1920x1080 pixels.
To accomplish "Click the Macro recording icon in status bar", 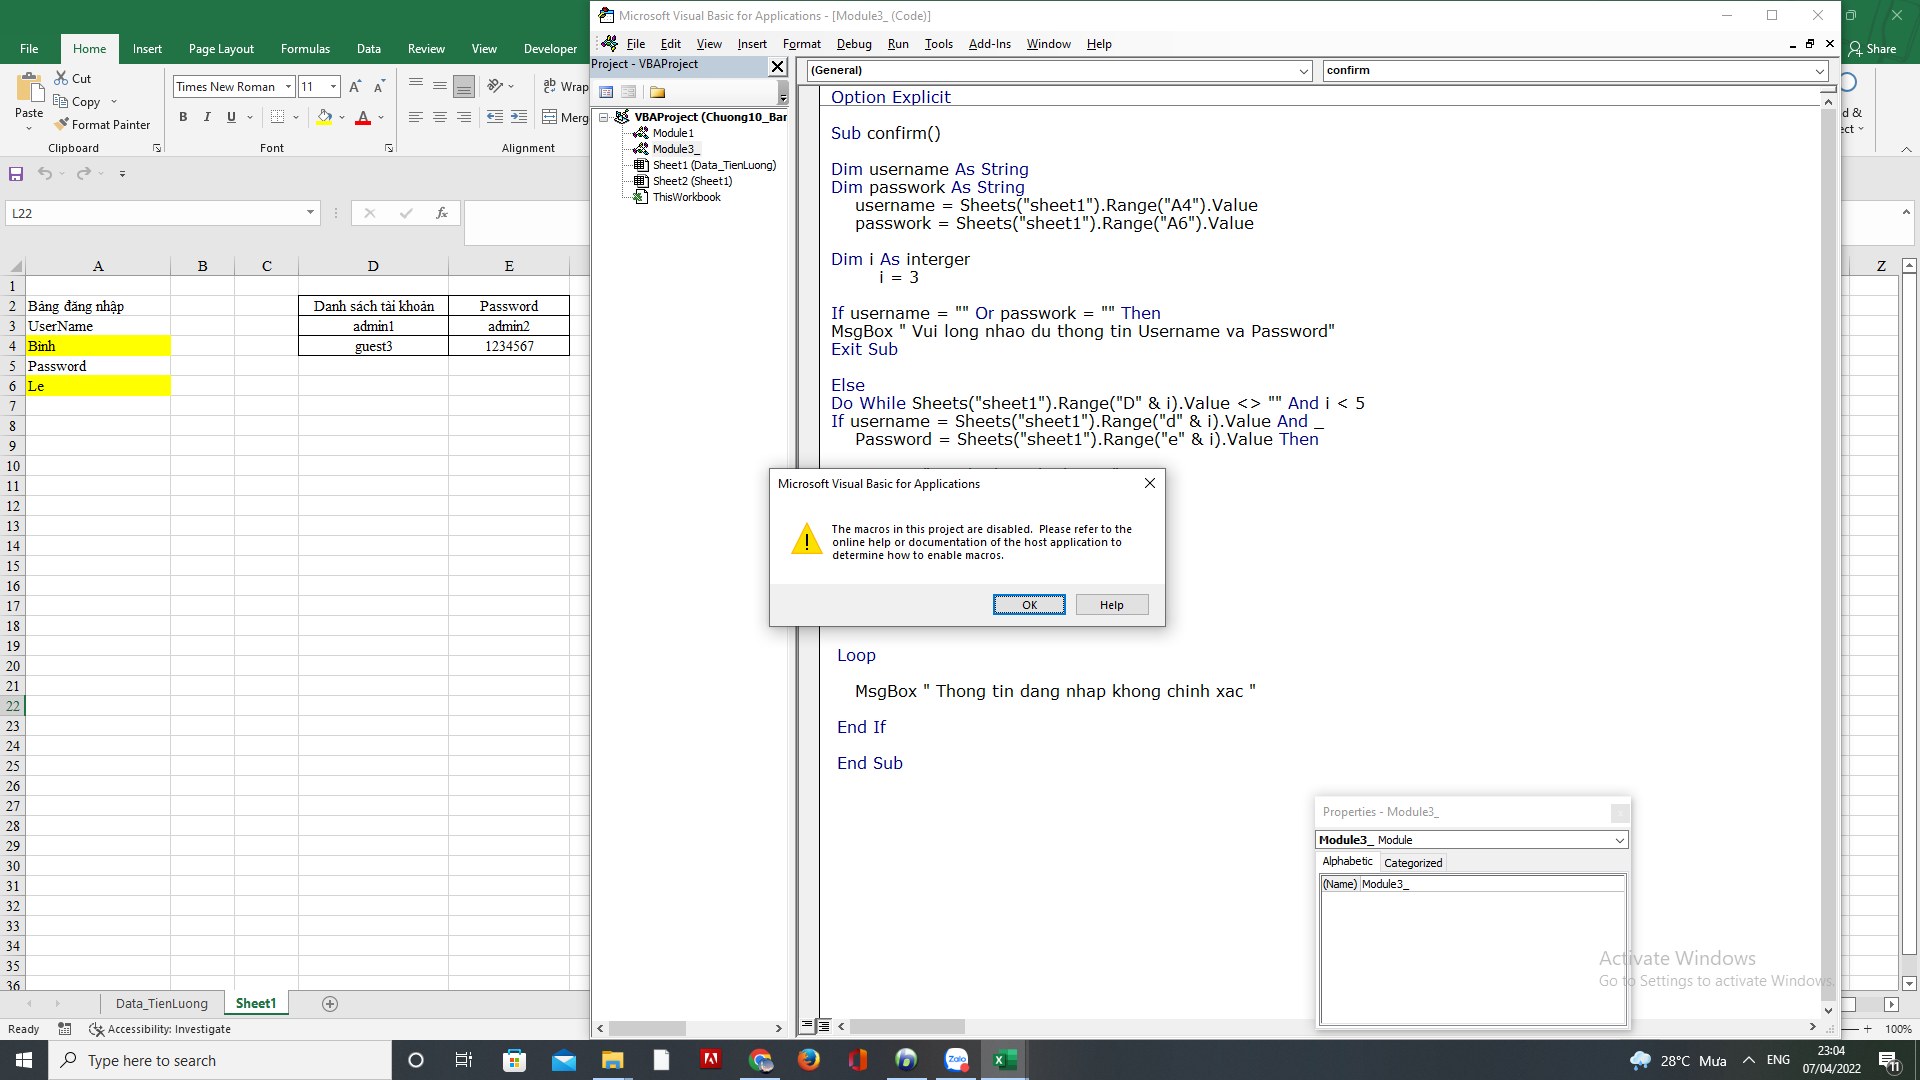I will tap(65, 1029).
